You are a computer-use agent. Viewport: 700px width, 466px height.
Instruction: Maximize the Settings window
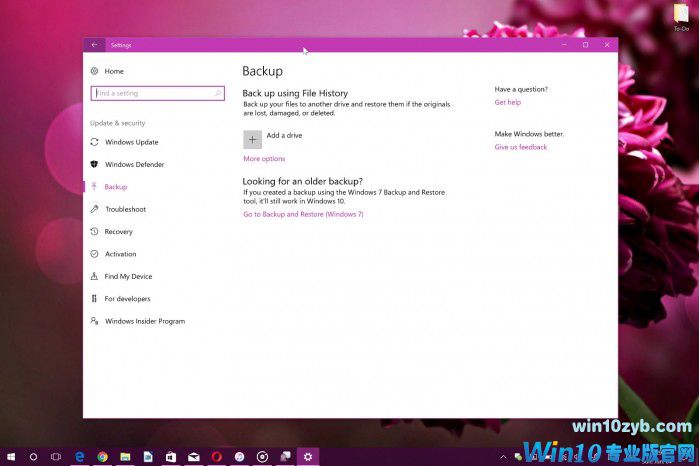pyautogui.click(x=585, y=45)
